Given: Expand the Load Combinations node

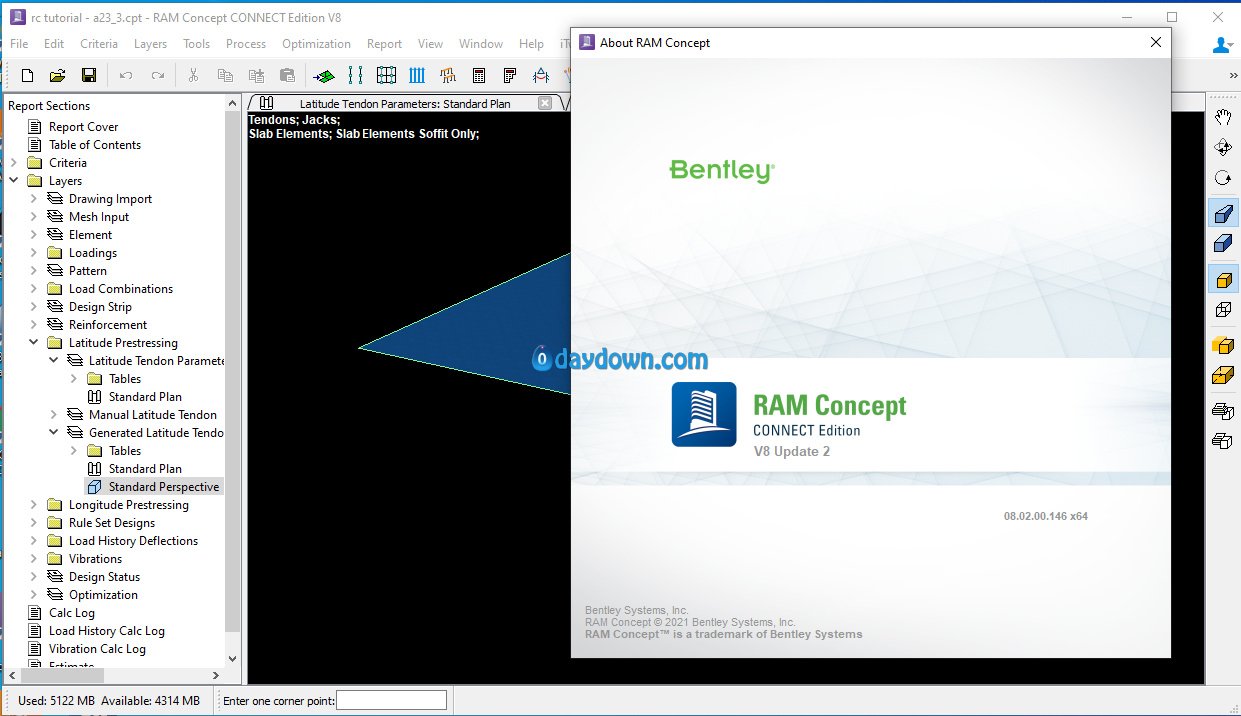Looking at the screenshot, I should 34,289.
